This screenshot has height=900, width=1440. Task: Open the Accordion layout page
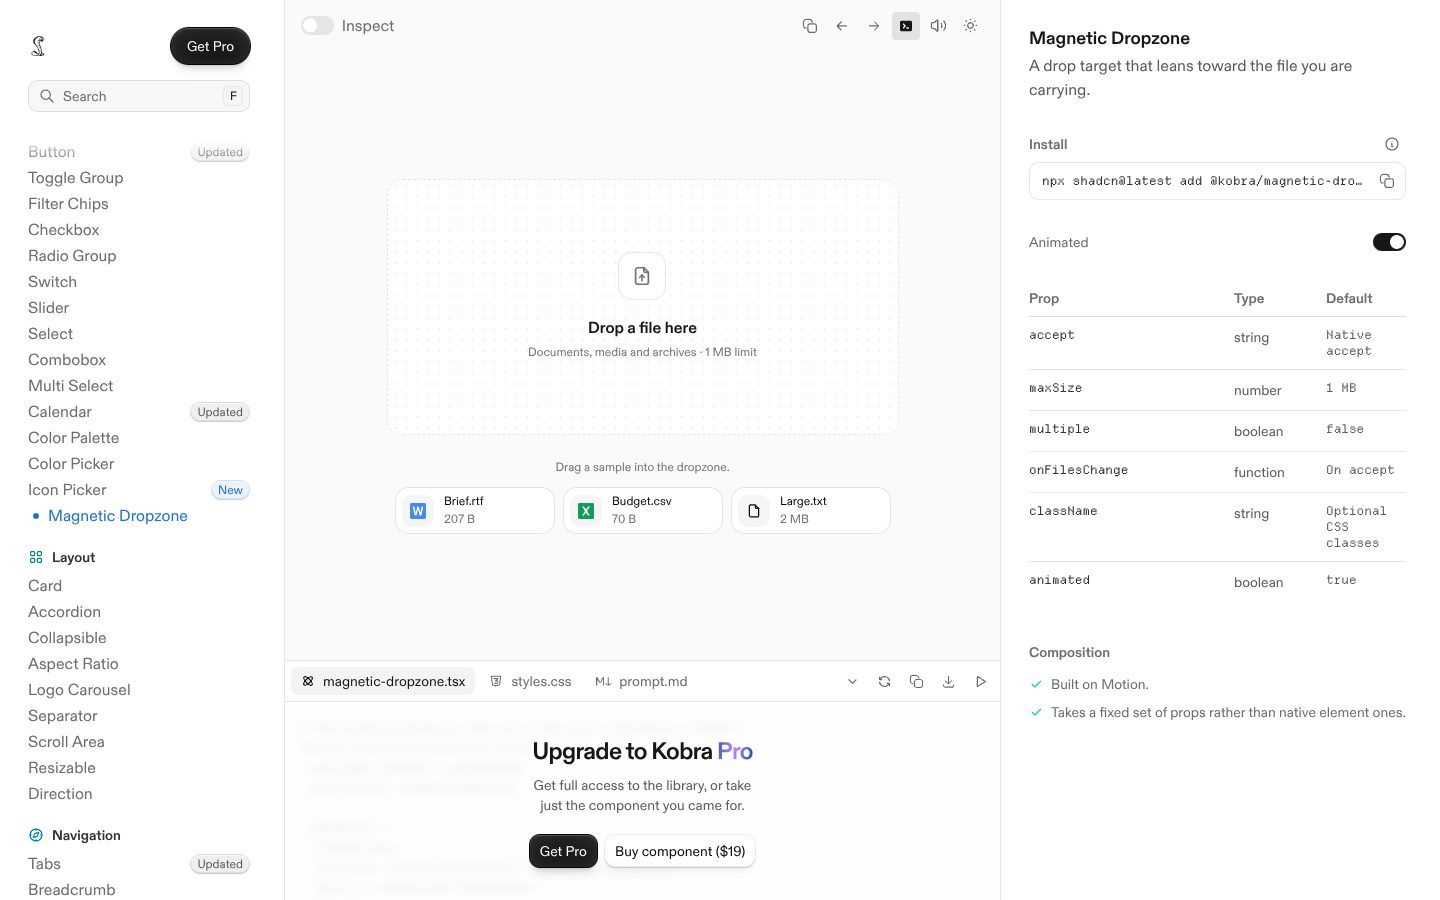point(65,612)
